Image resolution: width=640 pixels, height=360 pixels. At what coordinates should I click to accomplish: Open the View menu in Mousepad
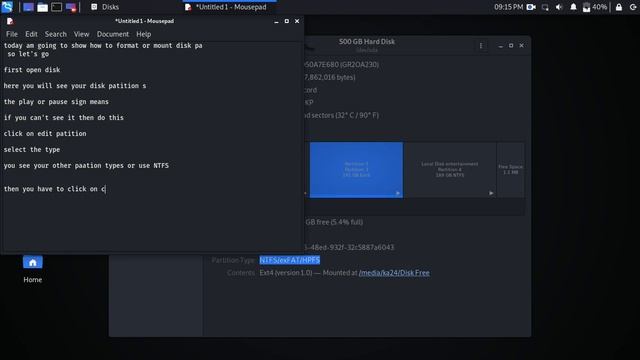81,34
